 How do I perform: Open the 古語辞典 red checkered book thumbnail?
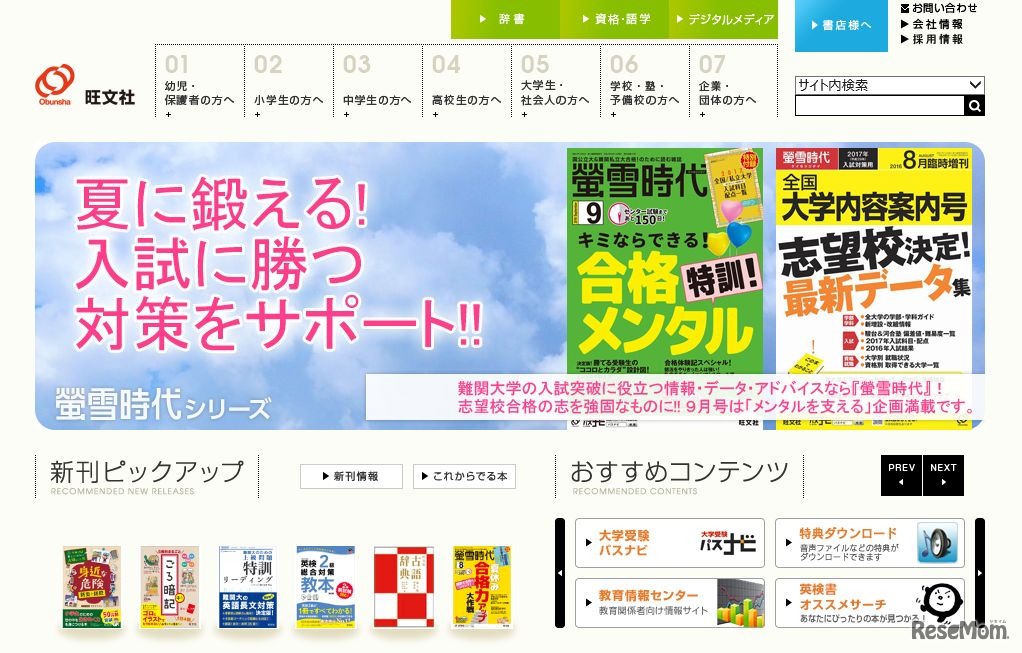coord(403,587)
